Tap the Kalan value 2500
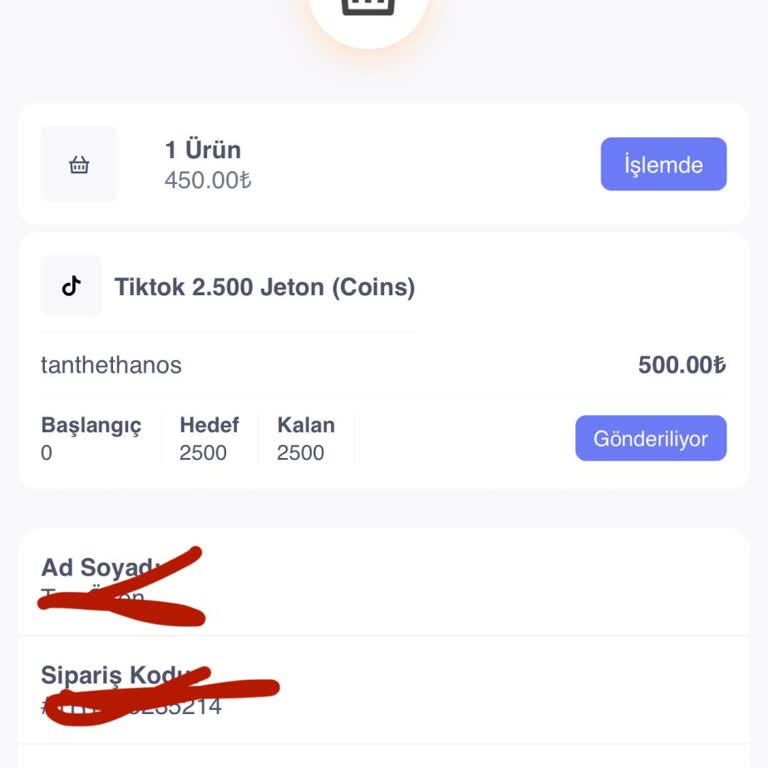This screenshot has height=768, width=768. 300,453
